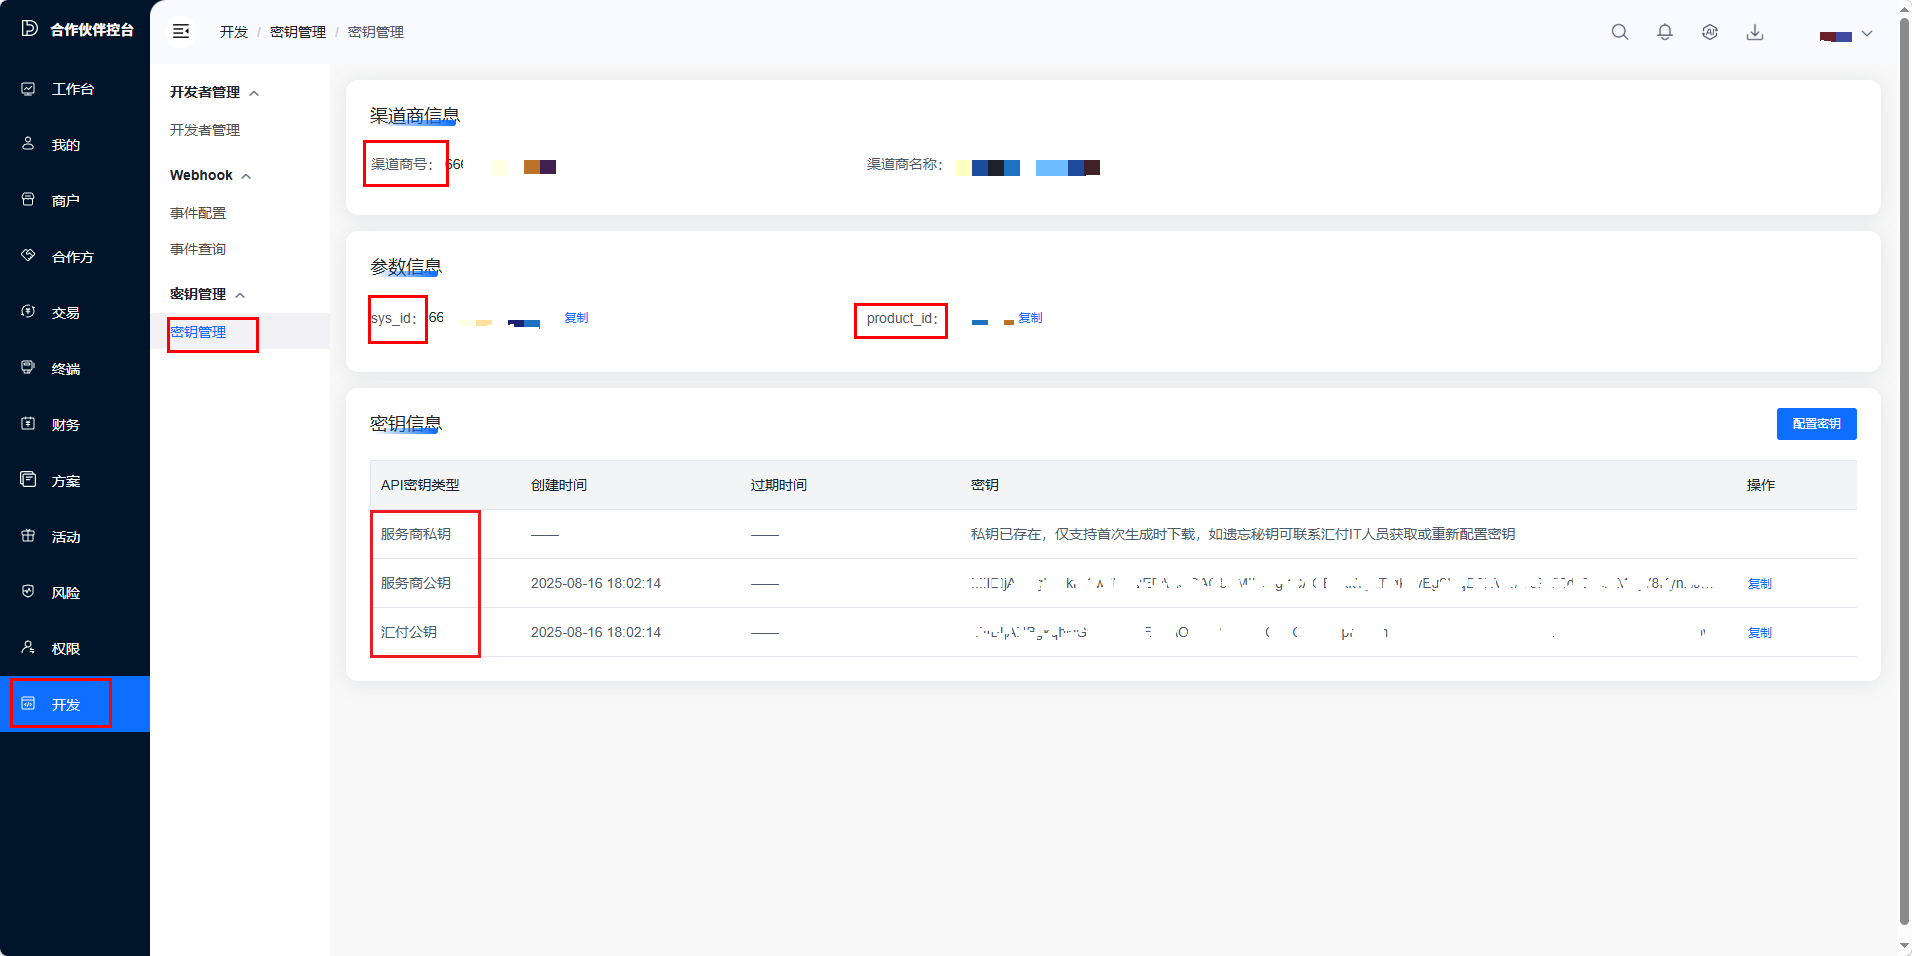Copy the sys_id value
Image resolution: width=1912 pixels, height=956 pixels.
coord(576,318)
